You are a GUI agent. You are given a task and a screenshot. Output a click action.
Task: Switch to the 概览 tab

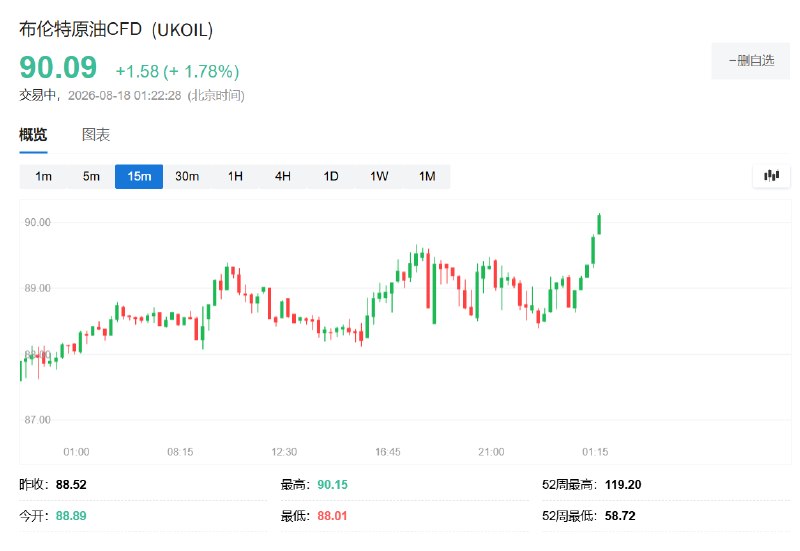33,135
